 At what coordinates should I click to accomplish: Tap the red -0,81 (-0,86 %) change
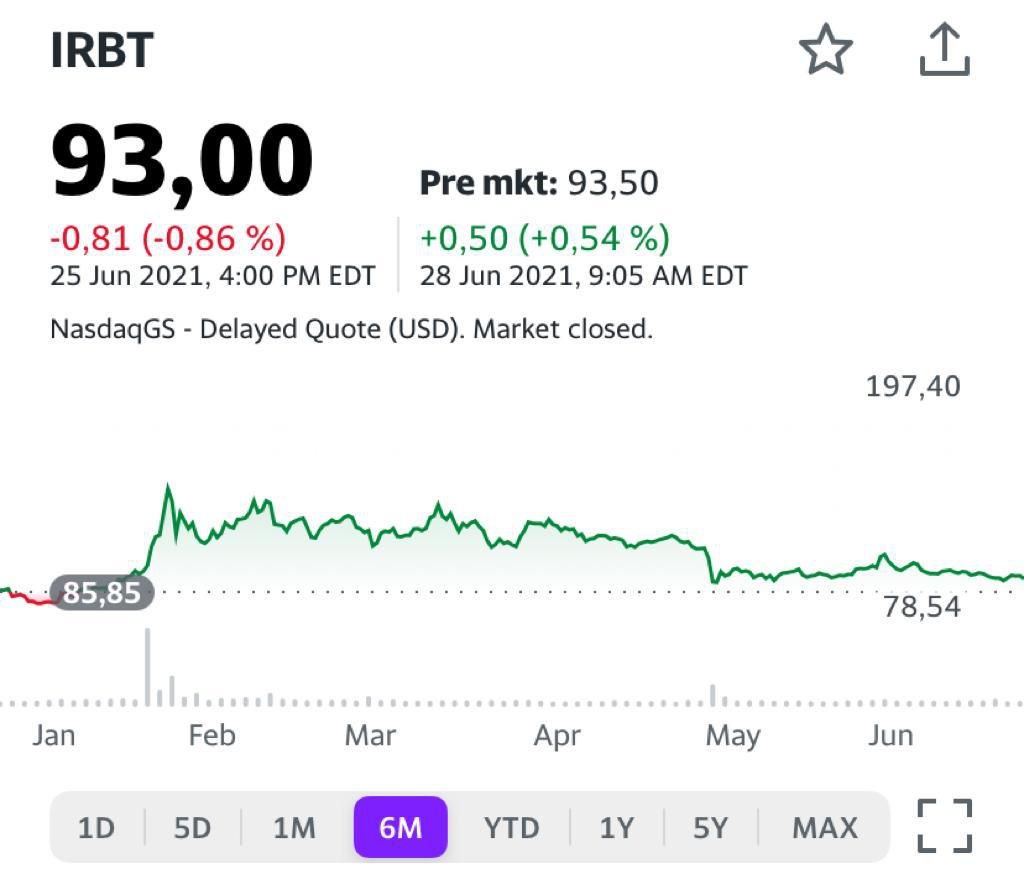168,239
